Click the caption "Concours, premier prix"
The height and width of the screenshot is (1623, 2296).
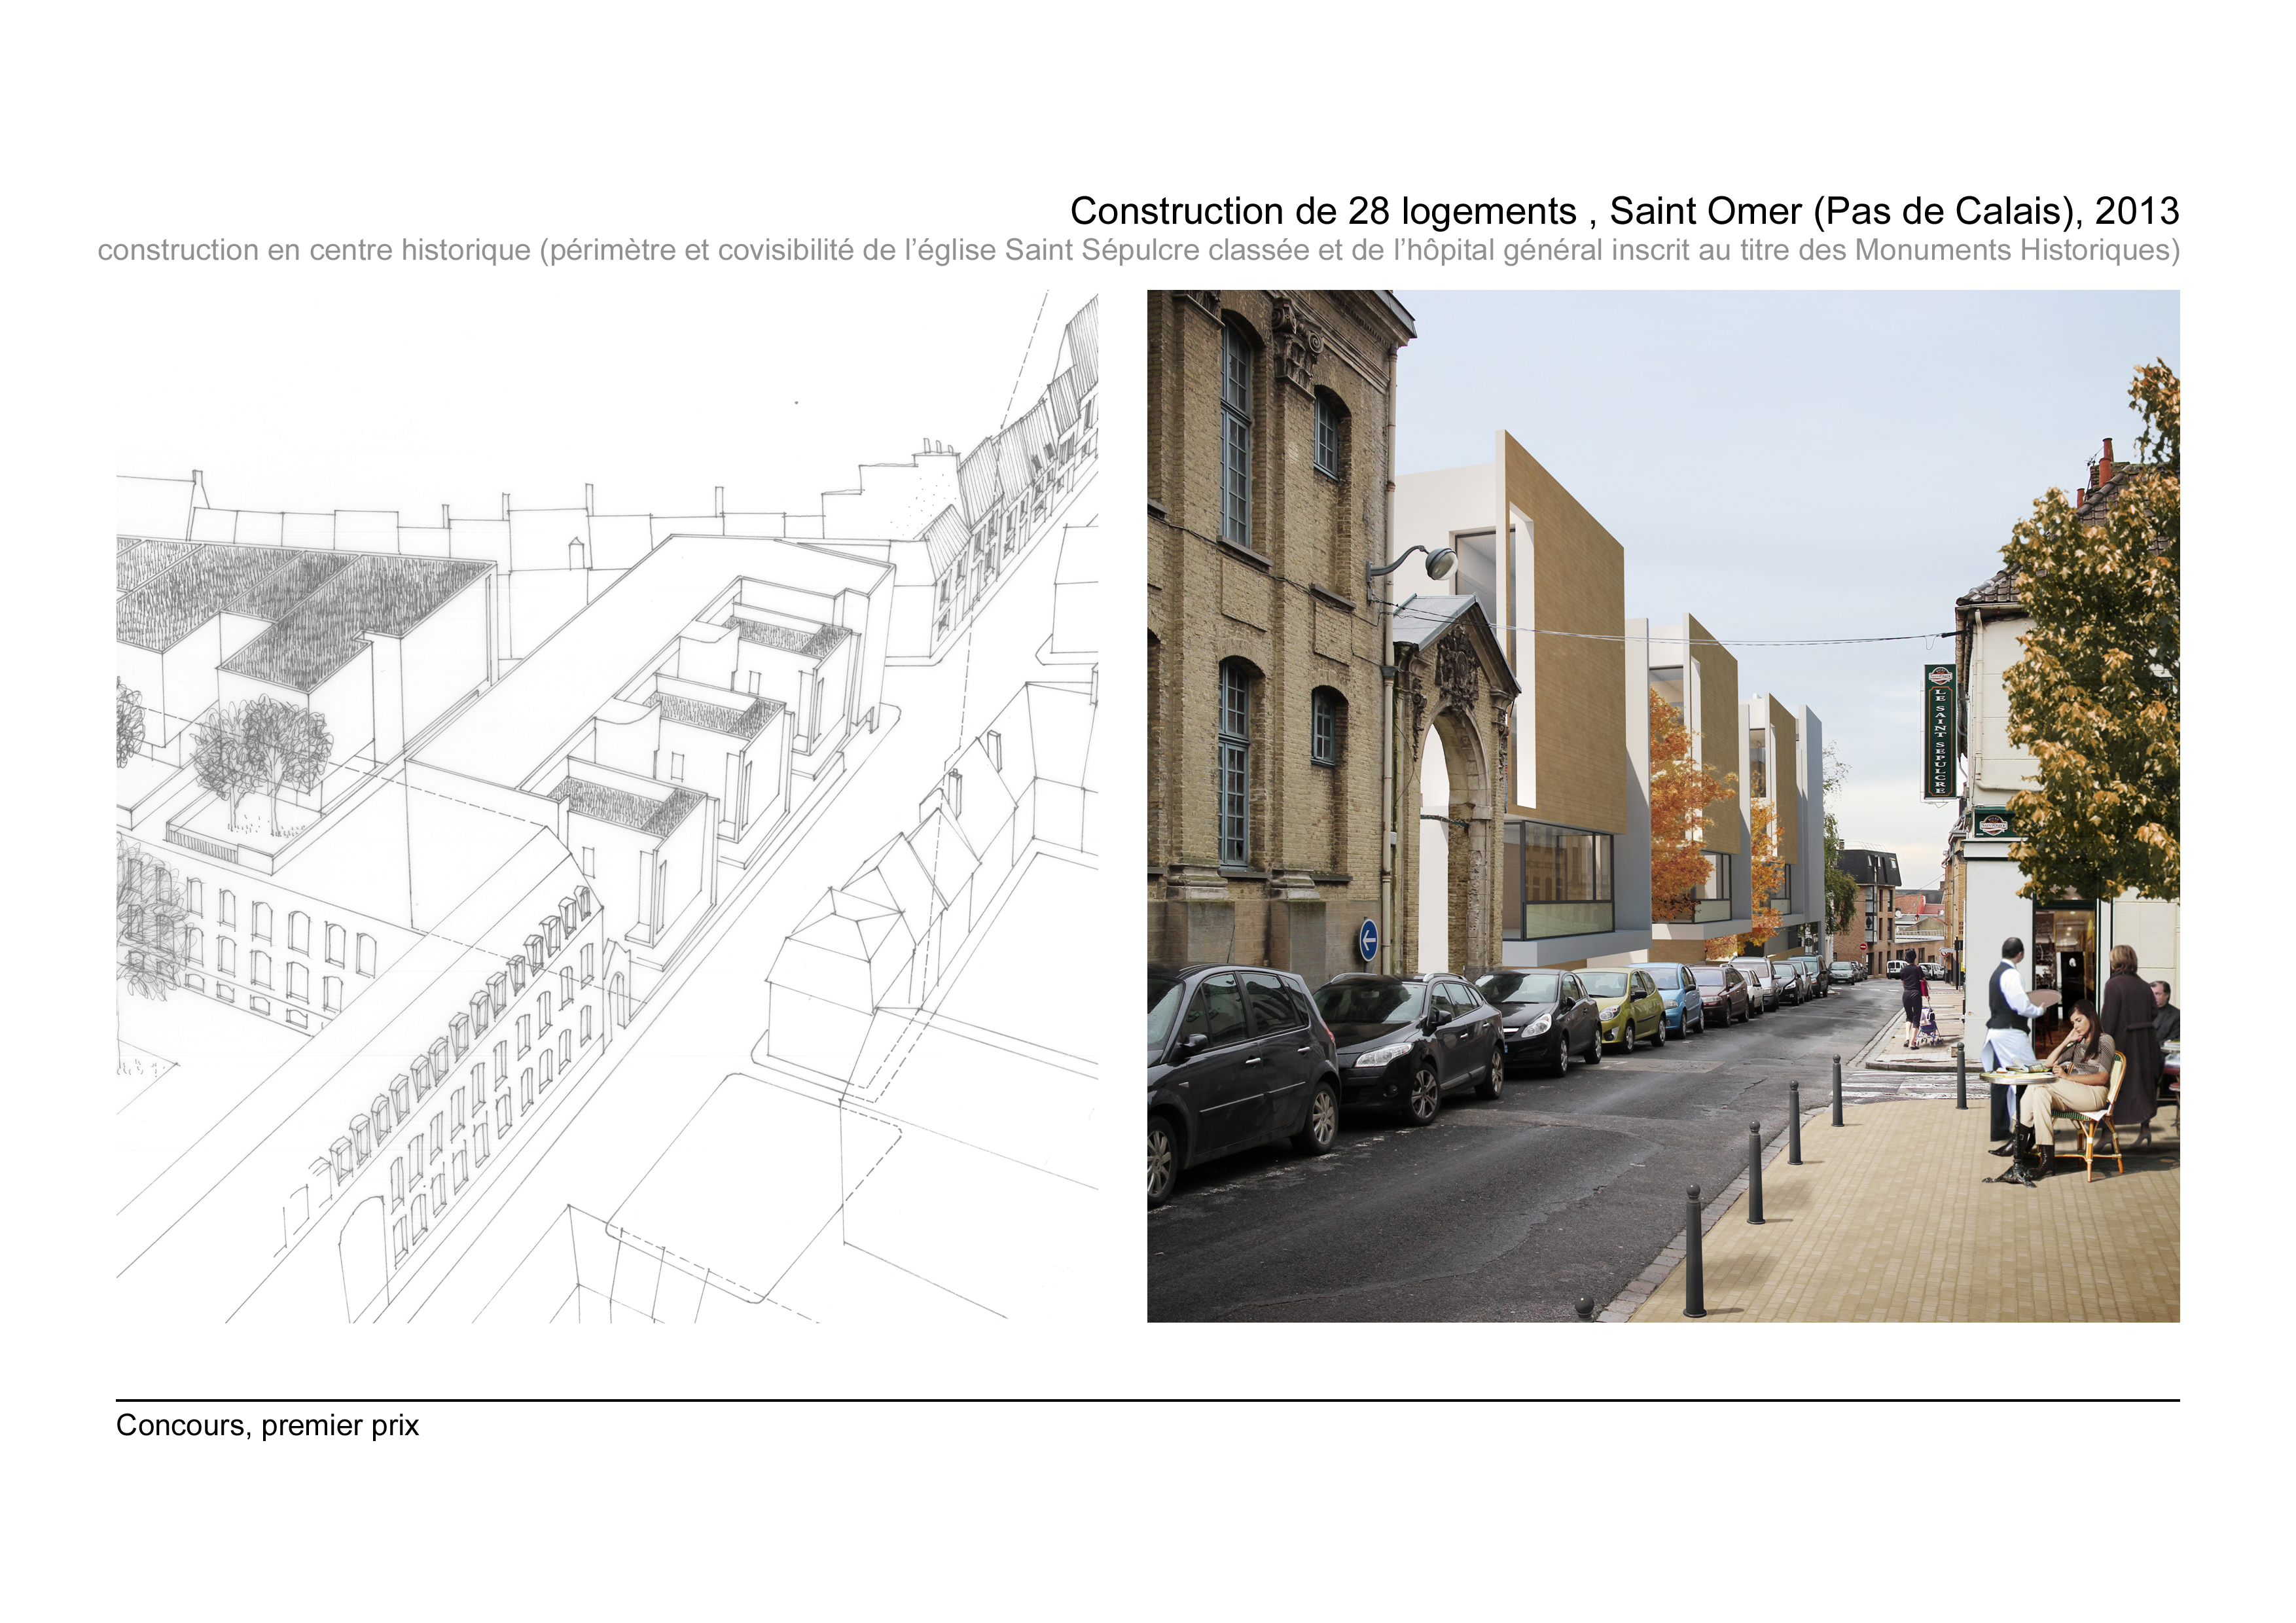pyautogui.click(x=267, y=1425)
